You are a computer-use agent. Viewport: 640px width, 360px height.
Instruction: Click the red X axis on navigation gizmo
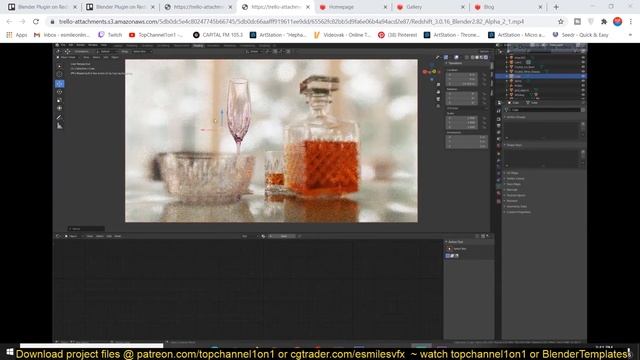pos(424,72)
